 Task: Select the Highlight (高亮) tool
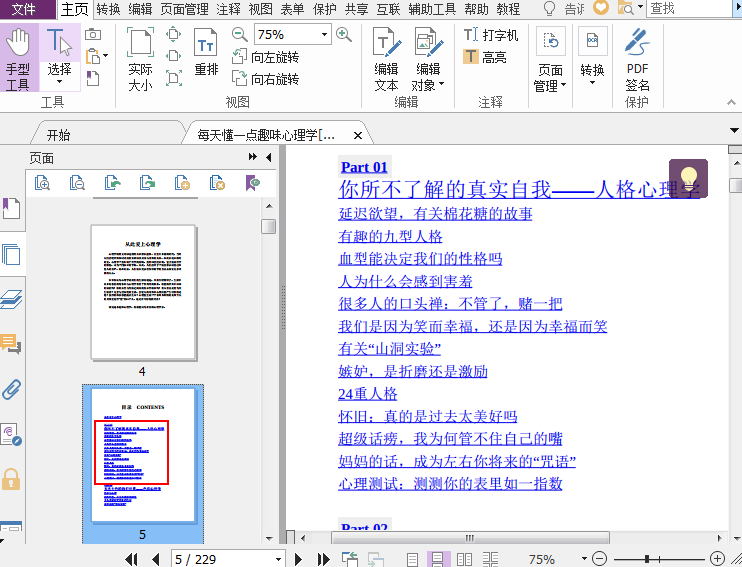(x=485, y=57)
